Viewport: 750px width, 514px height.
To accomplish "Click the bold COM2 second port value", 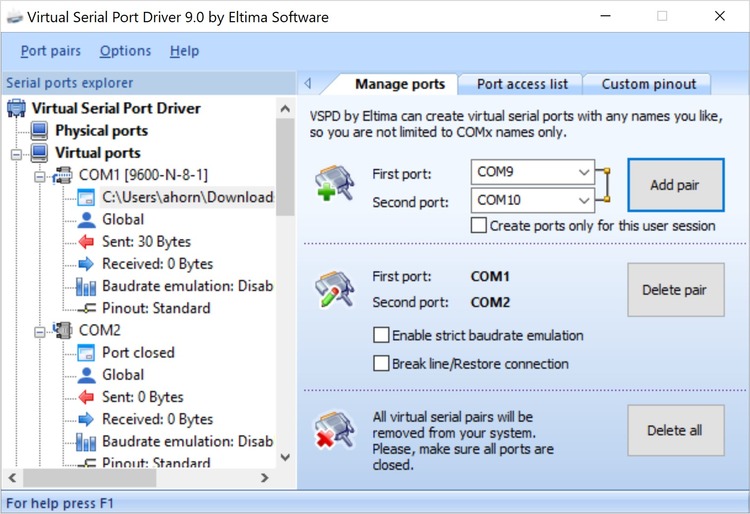I will coord(490,302).
